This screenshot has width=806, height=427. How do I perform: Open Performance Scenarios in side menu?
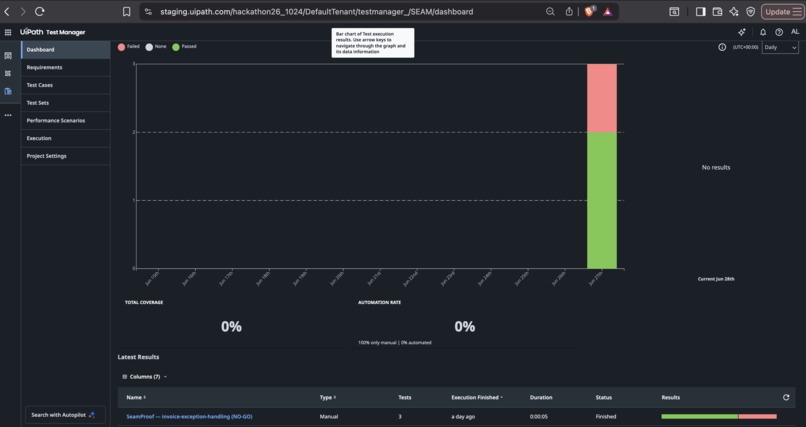tap(65, 121)
